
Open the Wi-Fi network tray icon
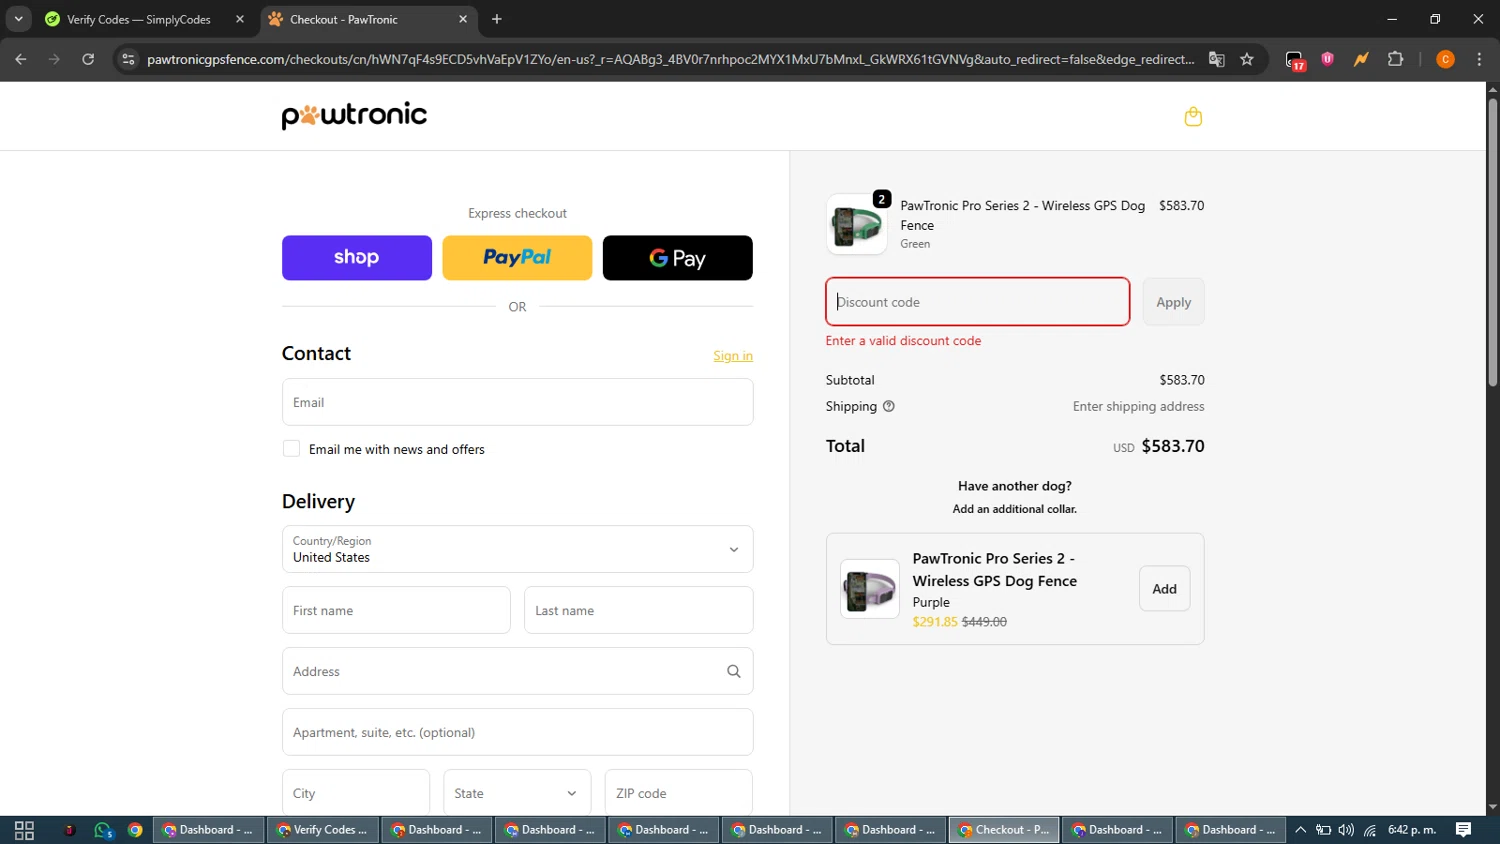coord(1370,830)
